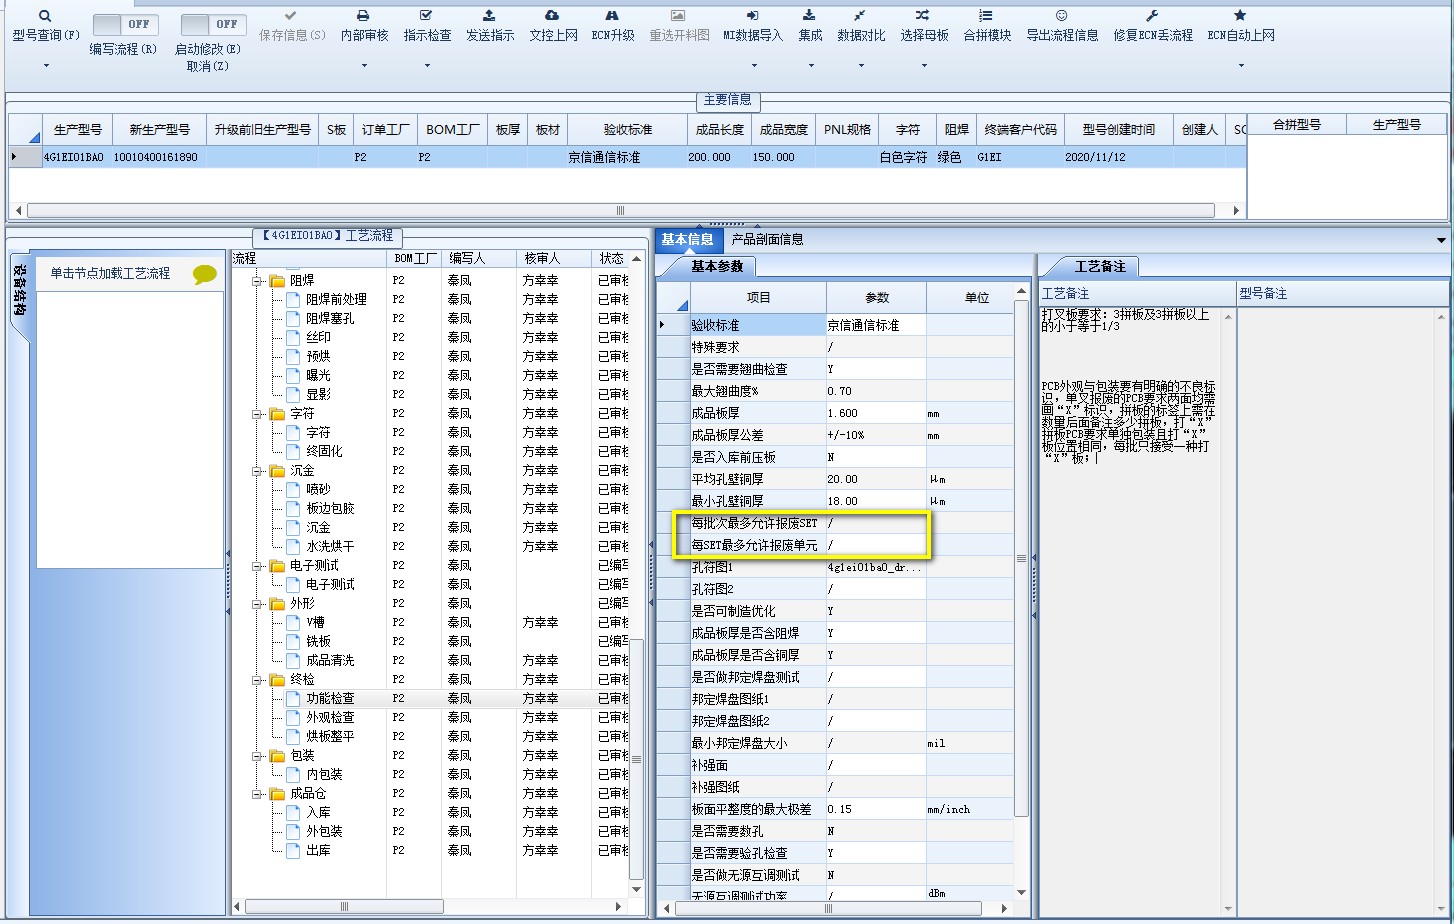The height and width of the screenshot is (924, 1454).
Task: Click 选择母板 shuffle icon
Action: (x=923, y=17)
